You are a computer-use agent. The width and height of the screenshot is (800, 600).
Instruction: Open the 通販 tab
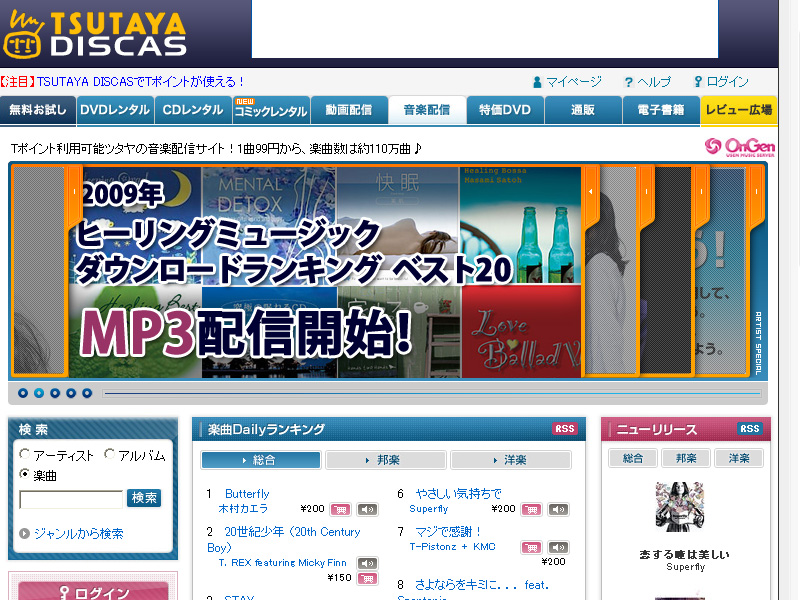pyautogui.click(x=583, y=110)
